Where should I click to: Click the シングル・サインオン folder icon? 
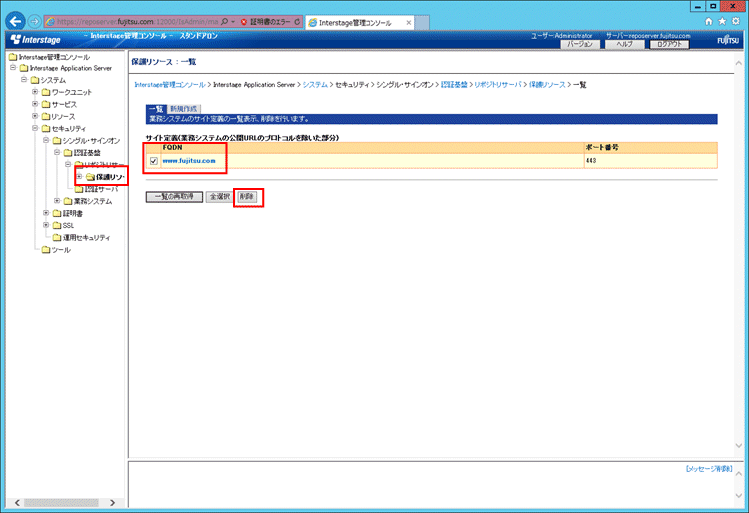tap(57, 141)
